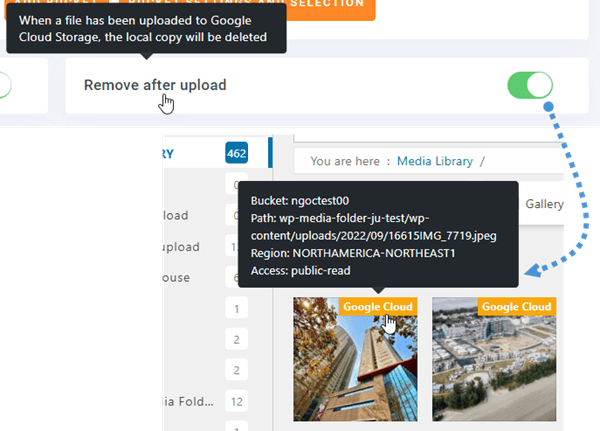
Task: Click Google Cloud badge on aerial image
Action: click(x=516, y=306)
